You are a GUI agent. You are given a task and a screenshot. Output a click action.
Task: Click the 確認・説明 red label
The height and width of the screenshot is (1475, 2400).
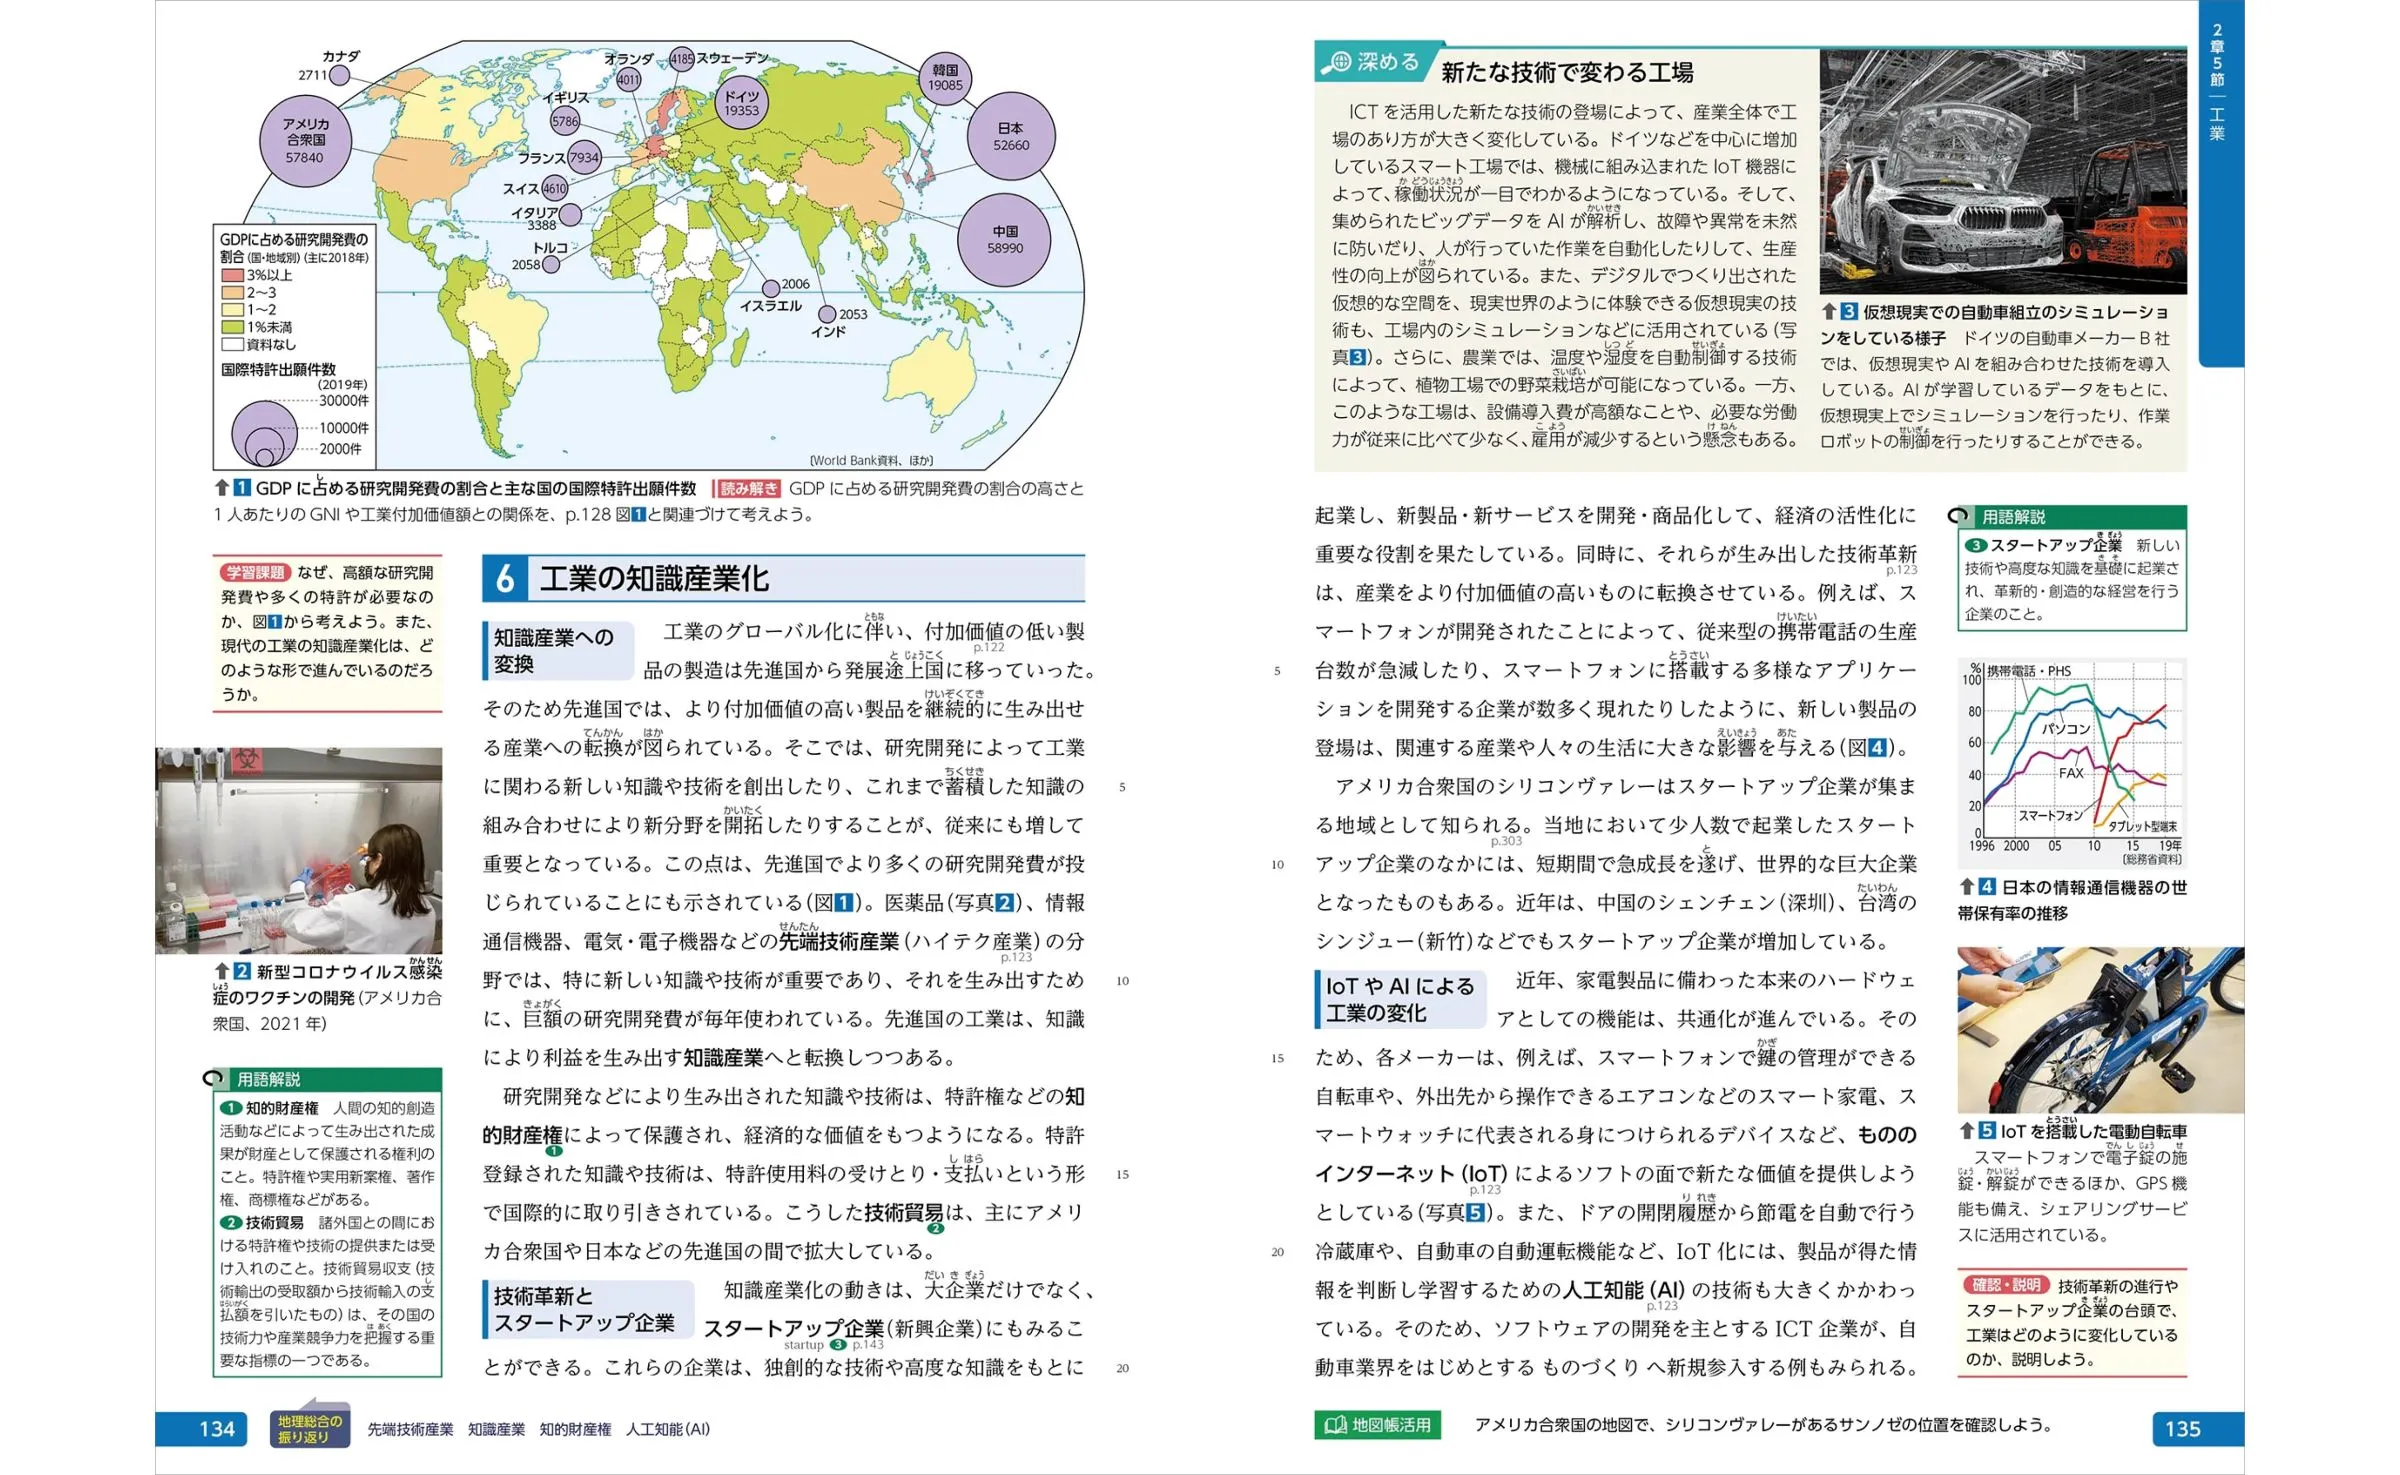click(x=2005, y=1285)
